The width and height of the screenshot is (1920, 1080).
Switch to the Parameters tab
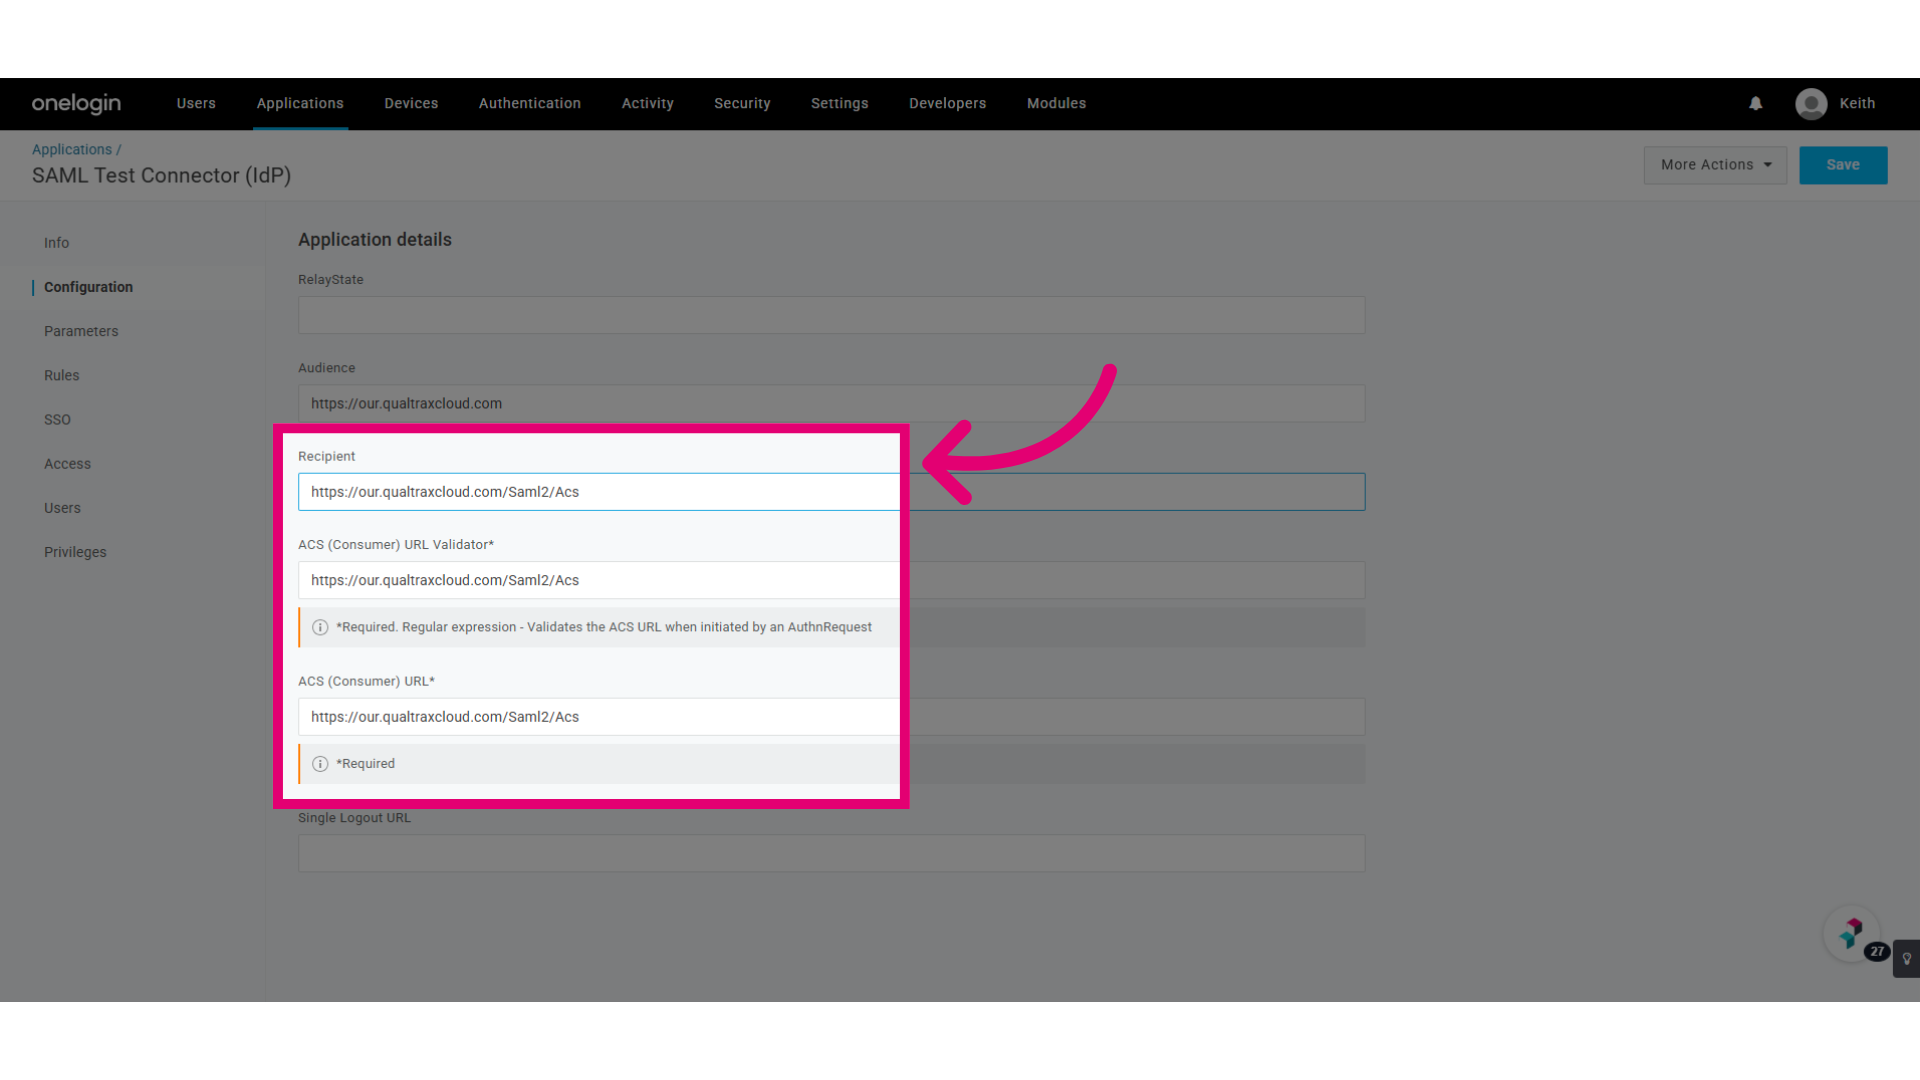81,331
